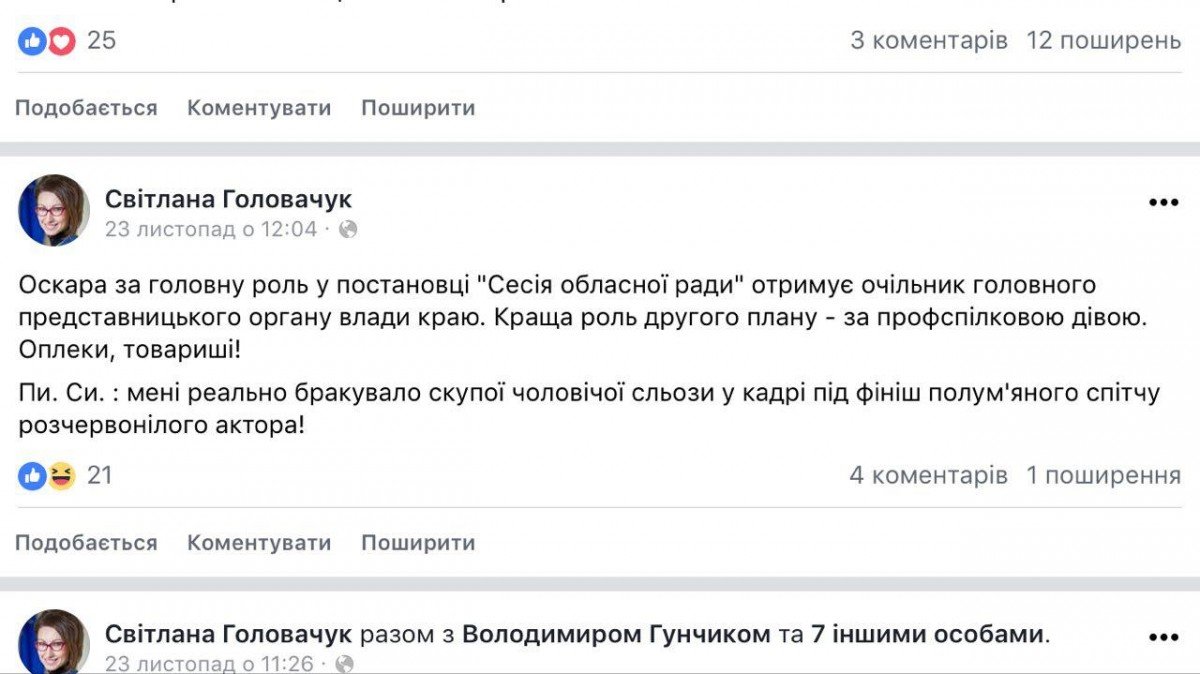Click the globe privacy icon next to 12:04
This screenshot has width=1200, height=674.
click(348, 229)
